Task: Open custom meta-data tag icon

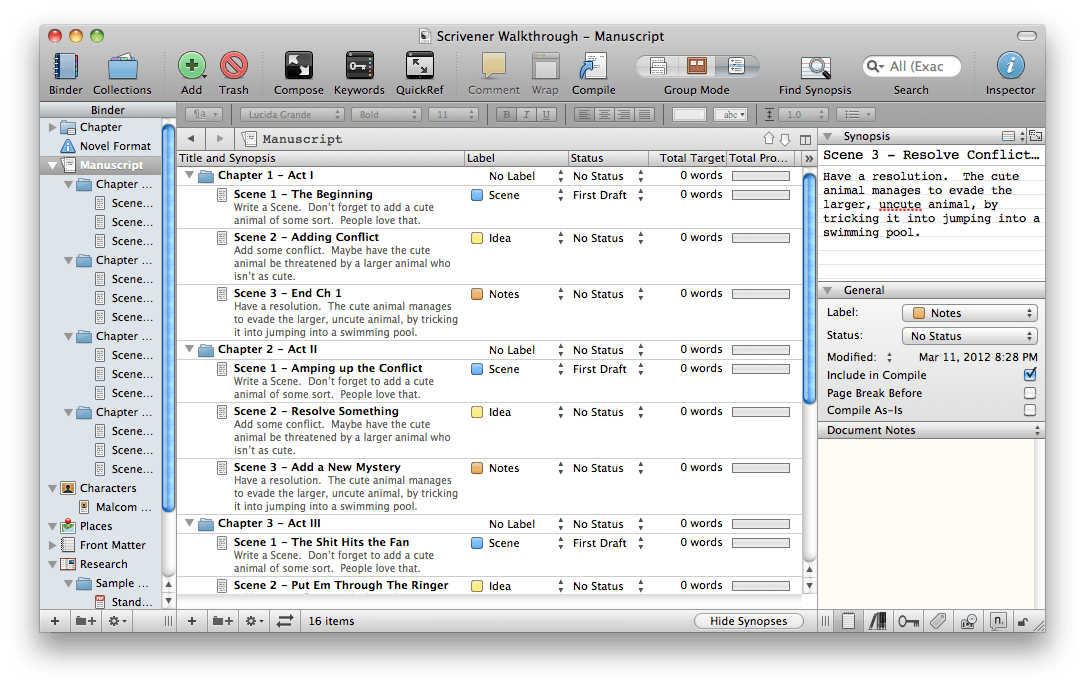Action: point(938,621)
